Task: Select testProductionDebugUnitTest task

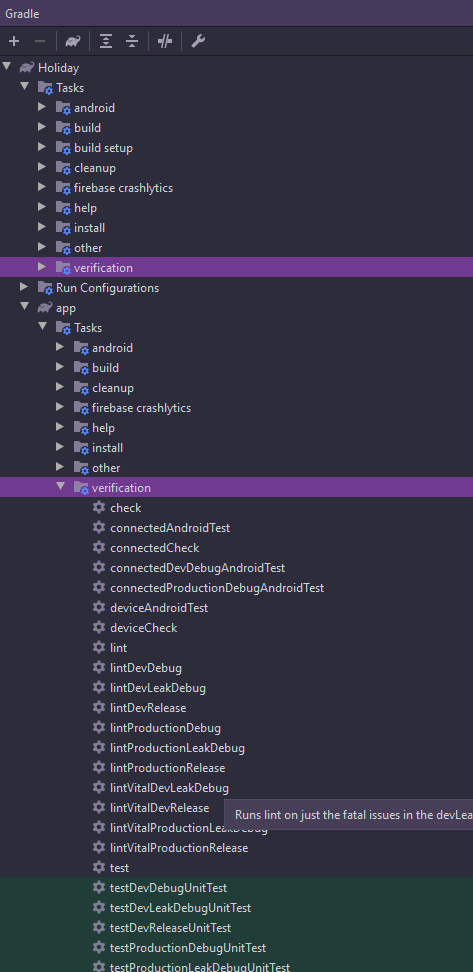Action: point(188,948)
